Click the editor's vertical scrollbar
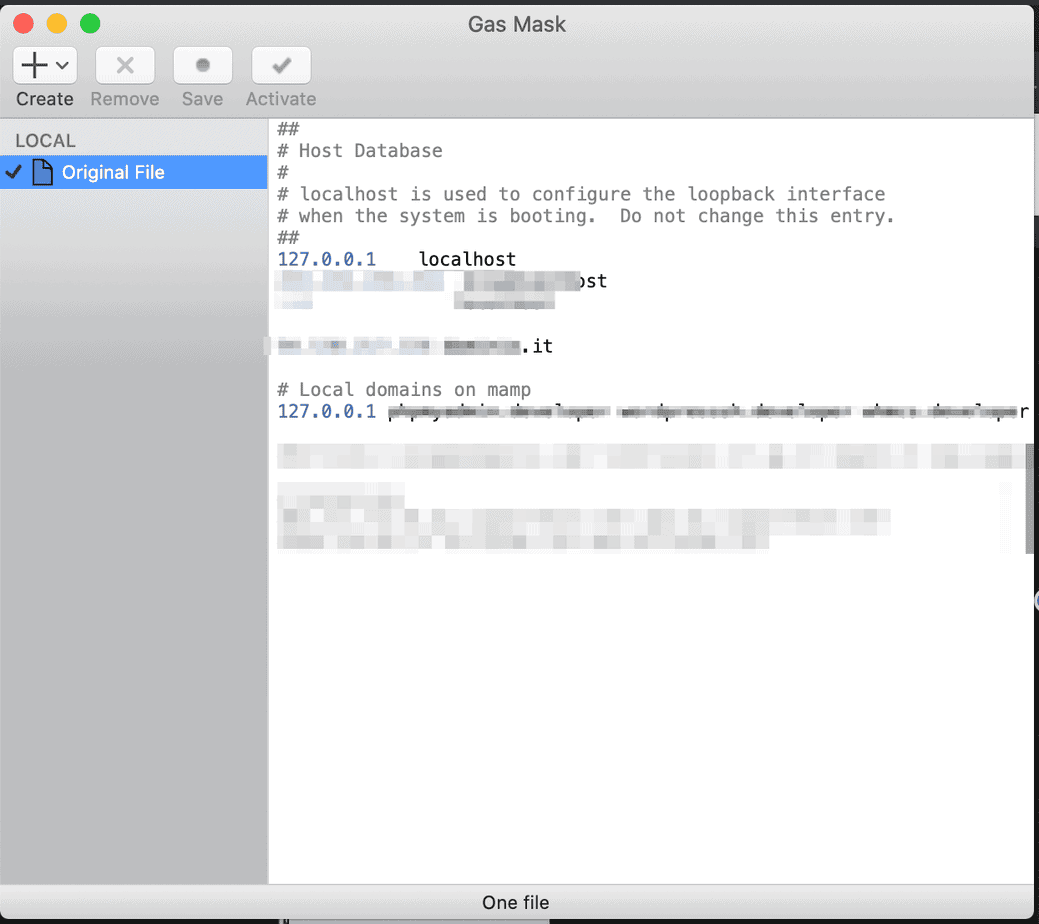1039x924 pixels. tap(1029, 515)
